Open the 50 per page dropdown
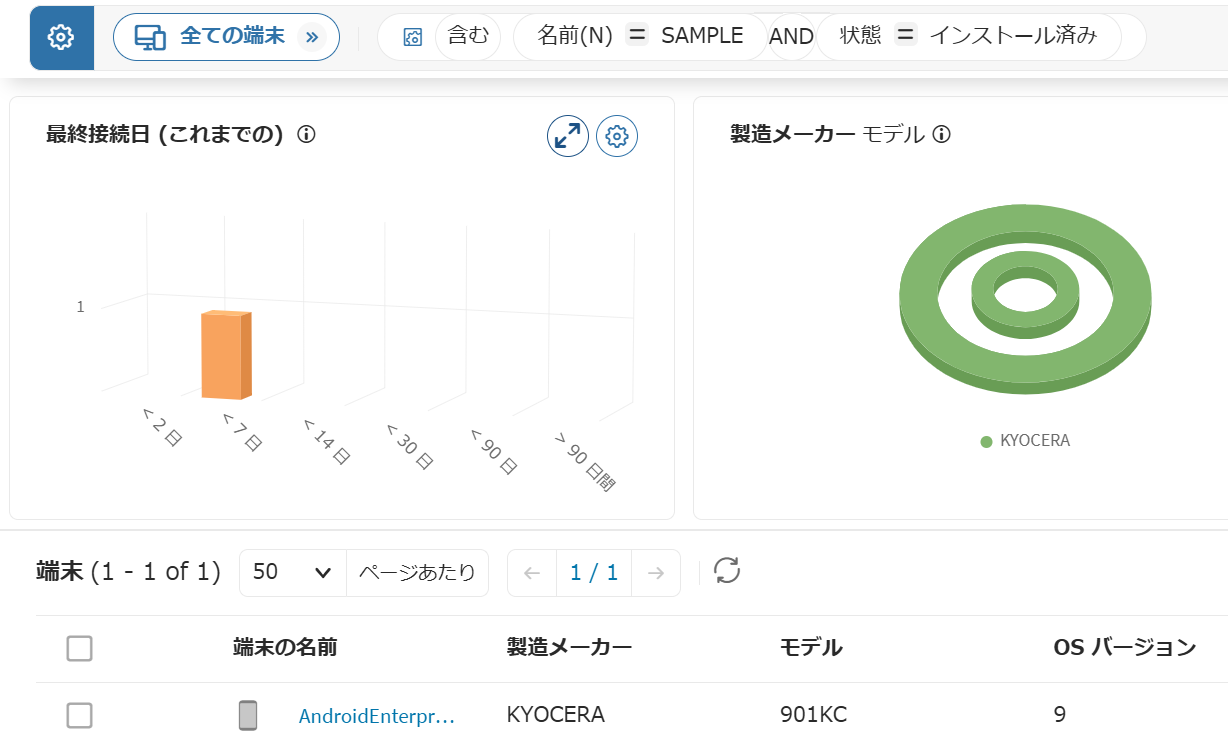Viewport: 1228px width, 748px height. click(x=293, y=573)
